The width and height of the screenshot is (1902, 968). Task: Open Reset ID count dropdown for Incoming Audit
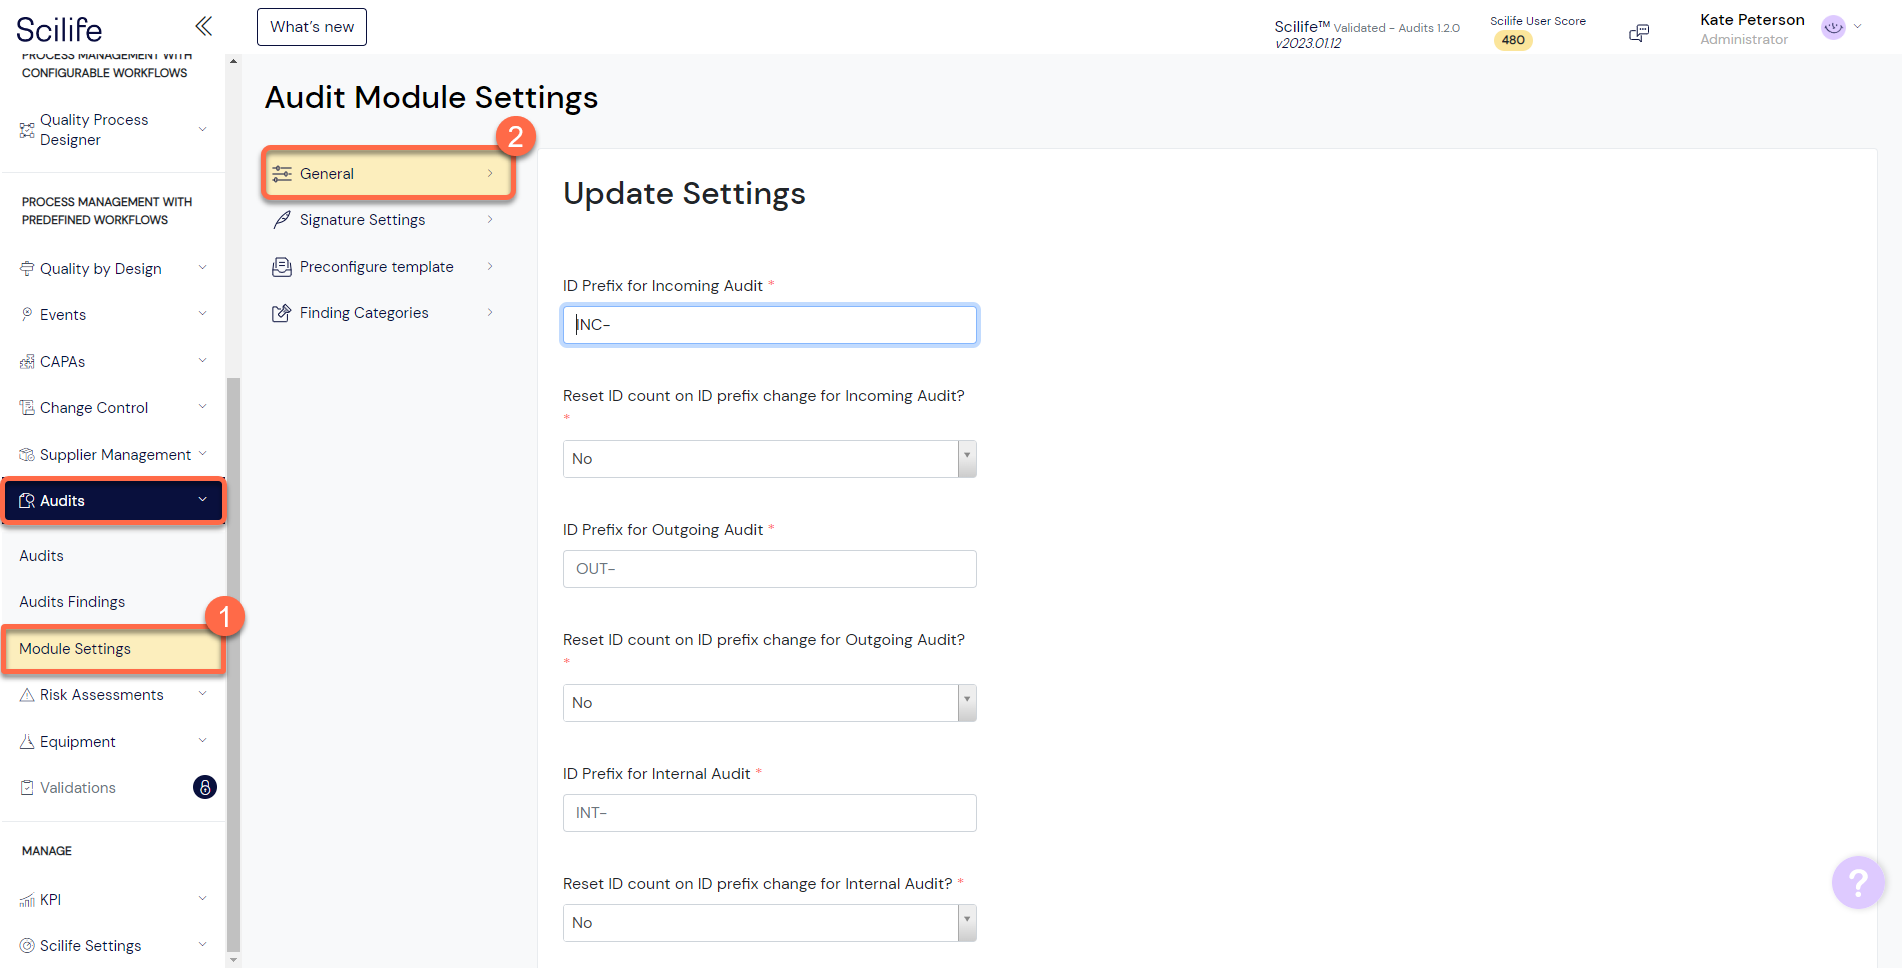[x=769, y=459]
